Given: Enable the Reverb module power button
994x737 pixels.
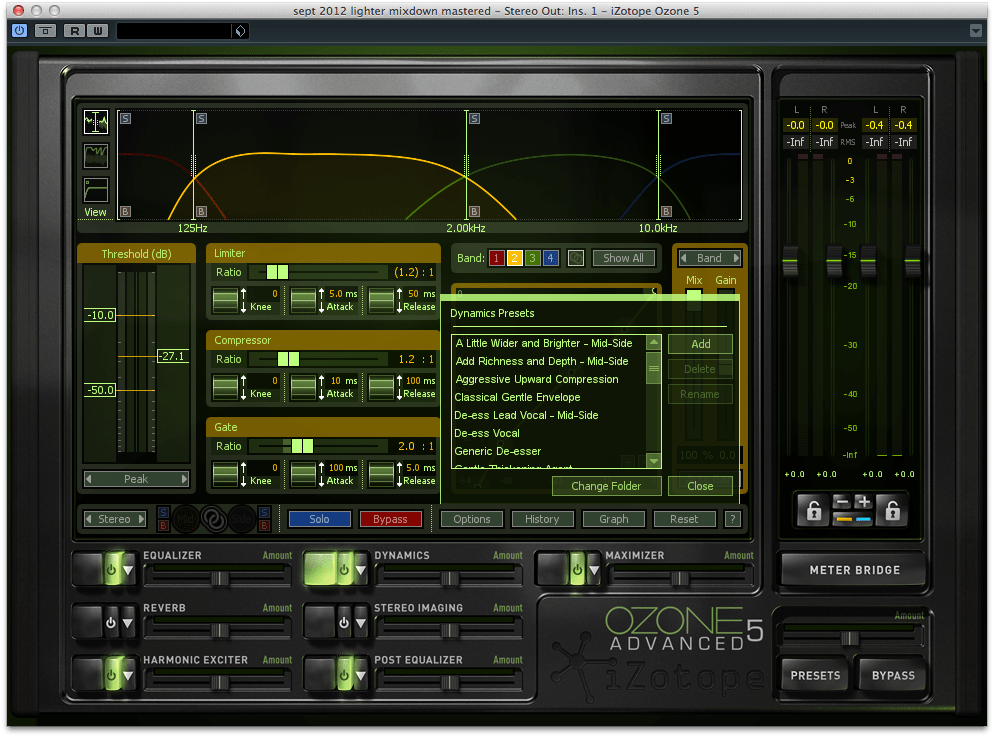Looking at the screenshot, I should (112, 622).
